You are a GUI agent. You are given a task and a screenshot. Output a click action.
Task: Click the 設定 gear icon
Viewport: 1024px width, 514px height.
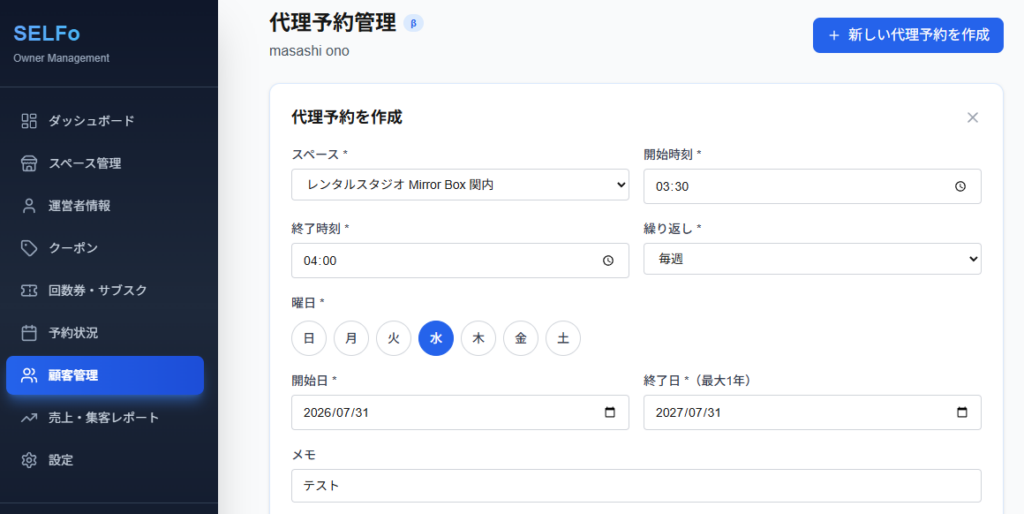click(29, 460)
